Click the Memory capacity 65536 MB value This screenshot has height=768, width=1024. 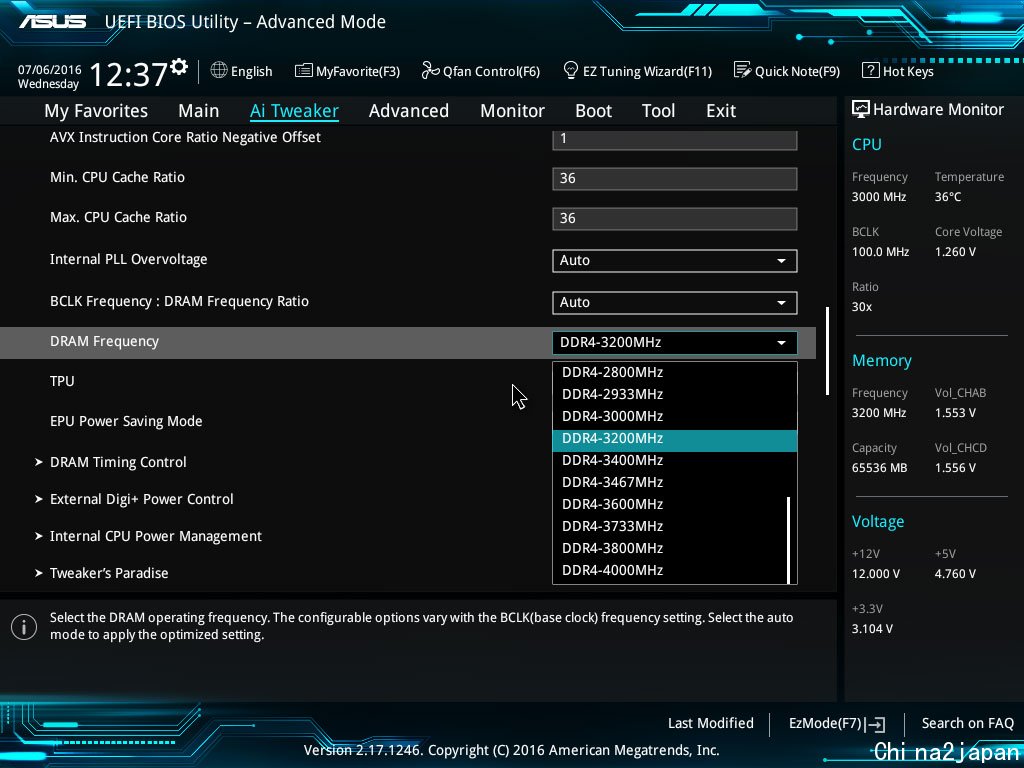(879, 468)
